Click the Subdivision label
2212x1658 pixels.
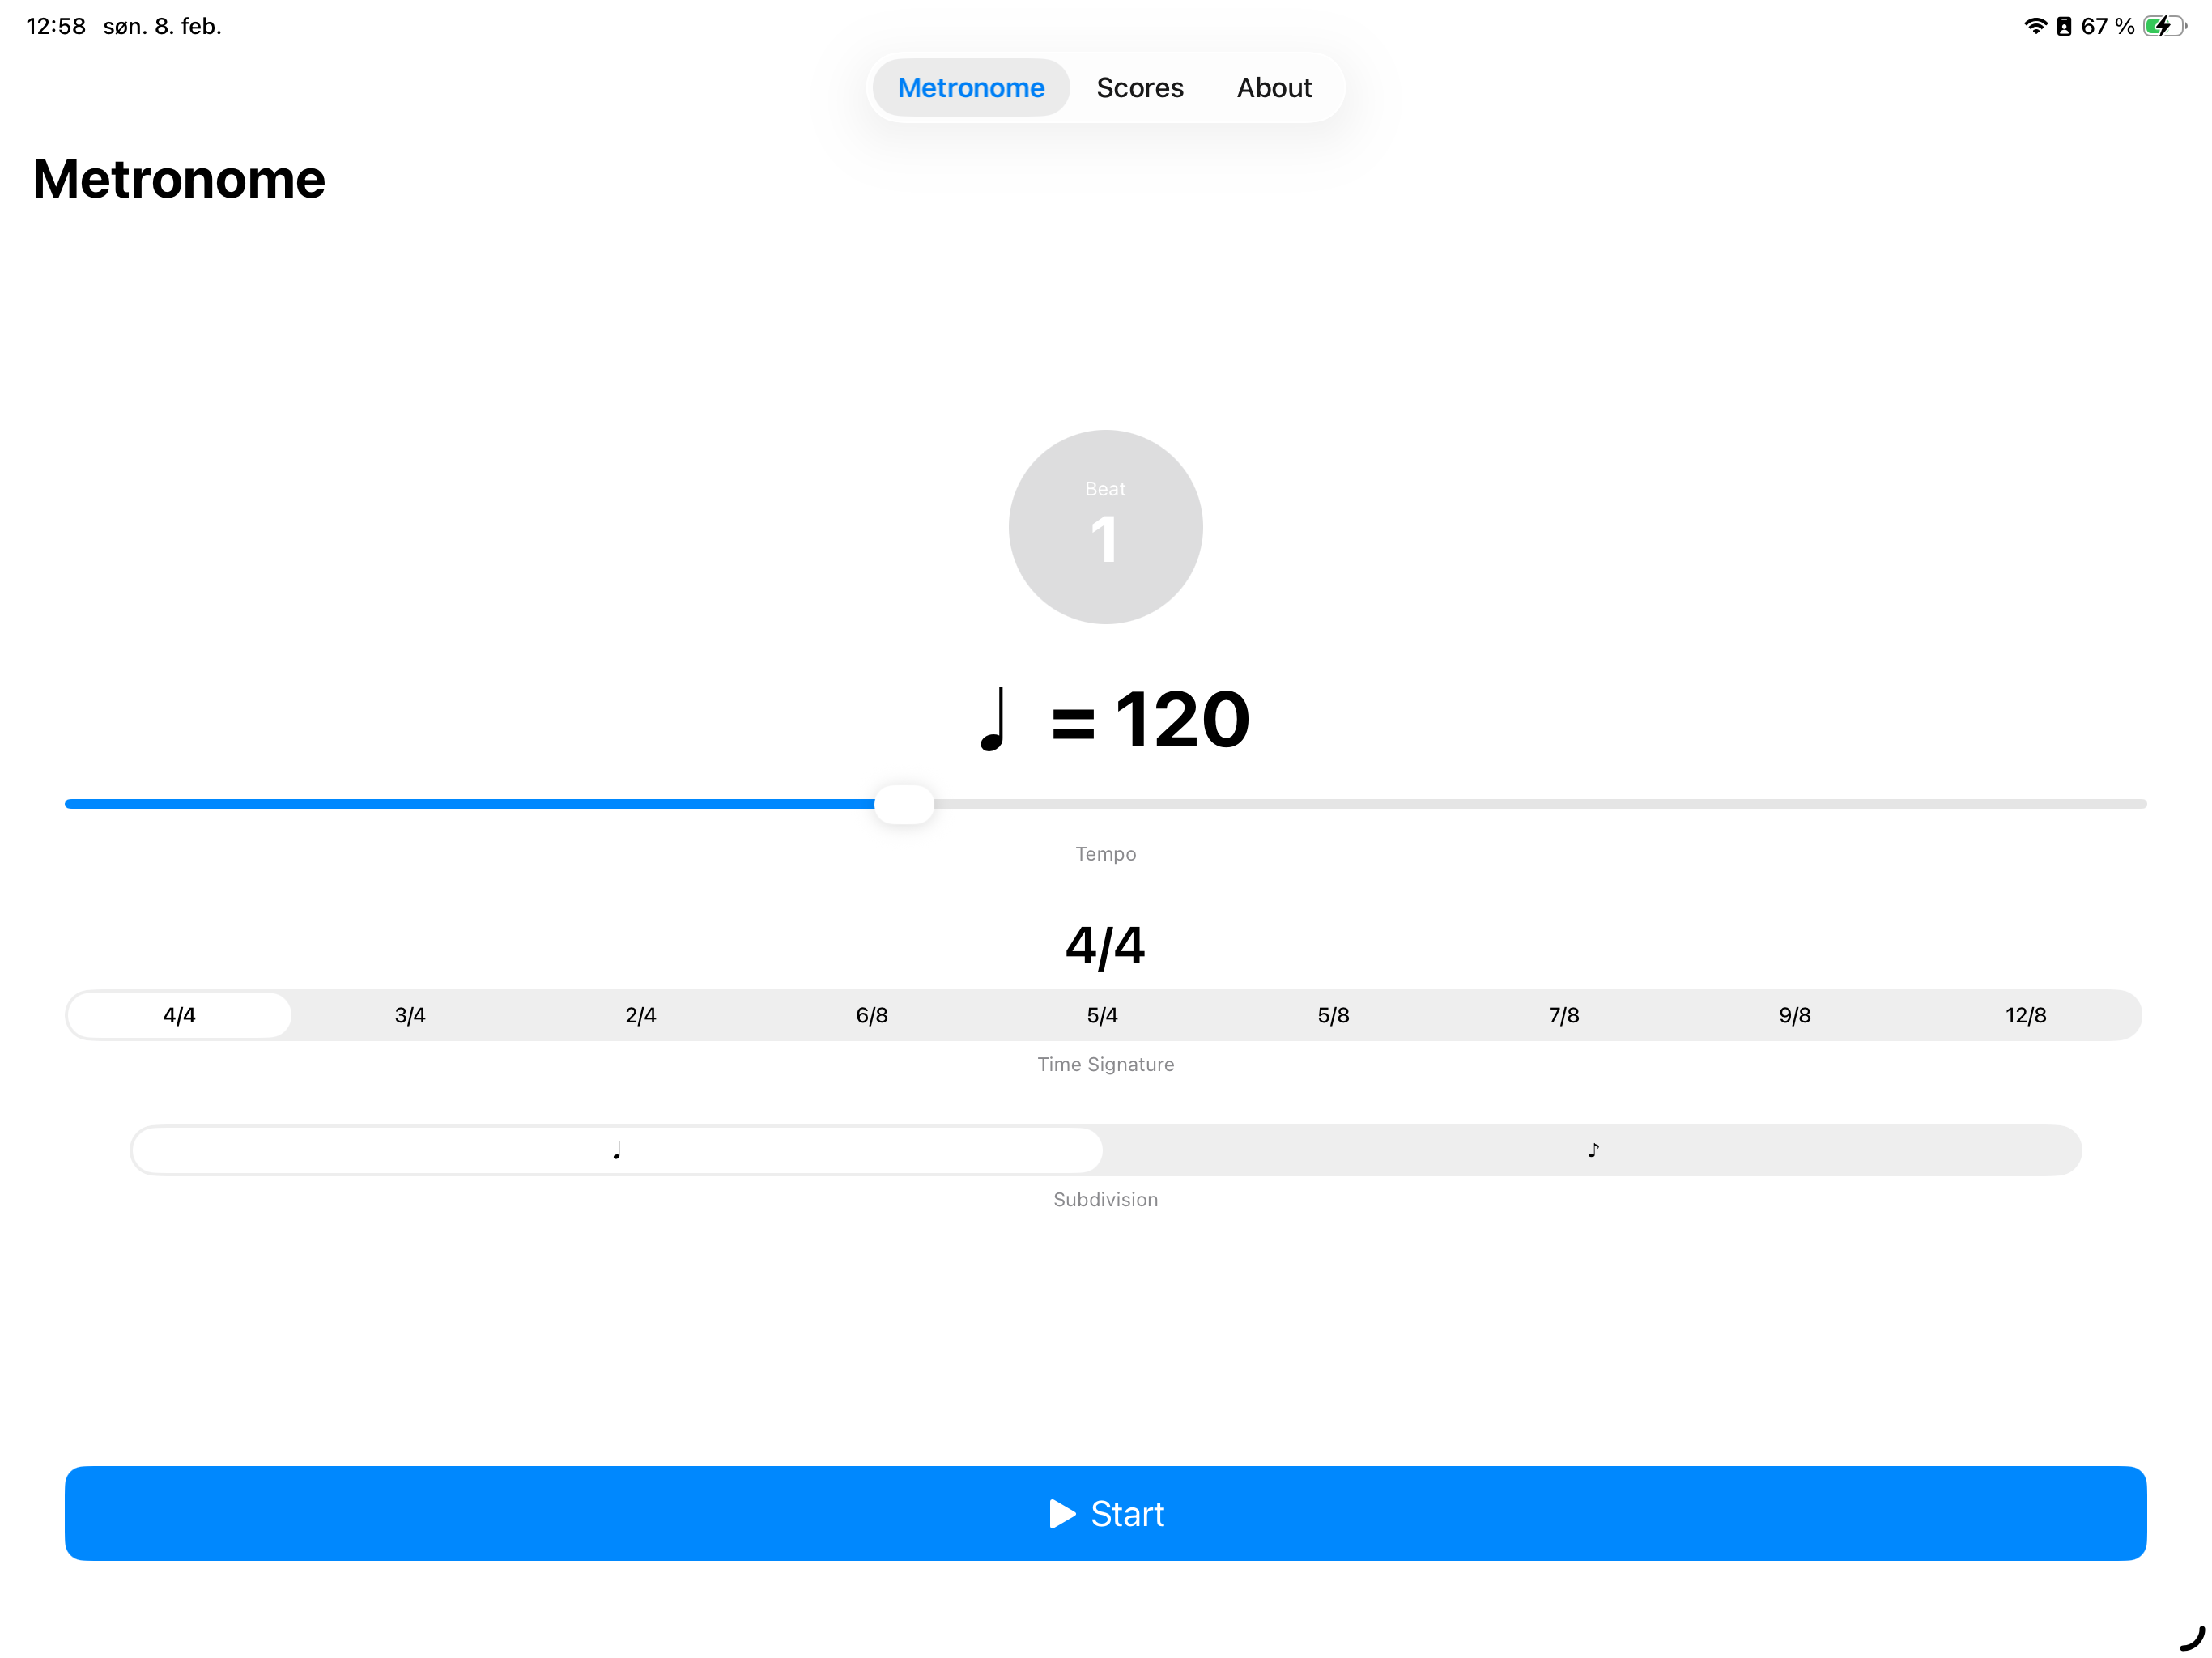1106,1199
